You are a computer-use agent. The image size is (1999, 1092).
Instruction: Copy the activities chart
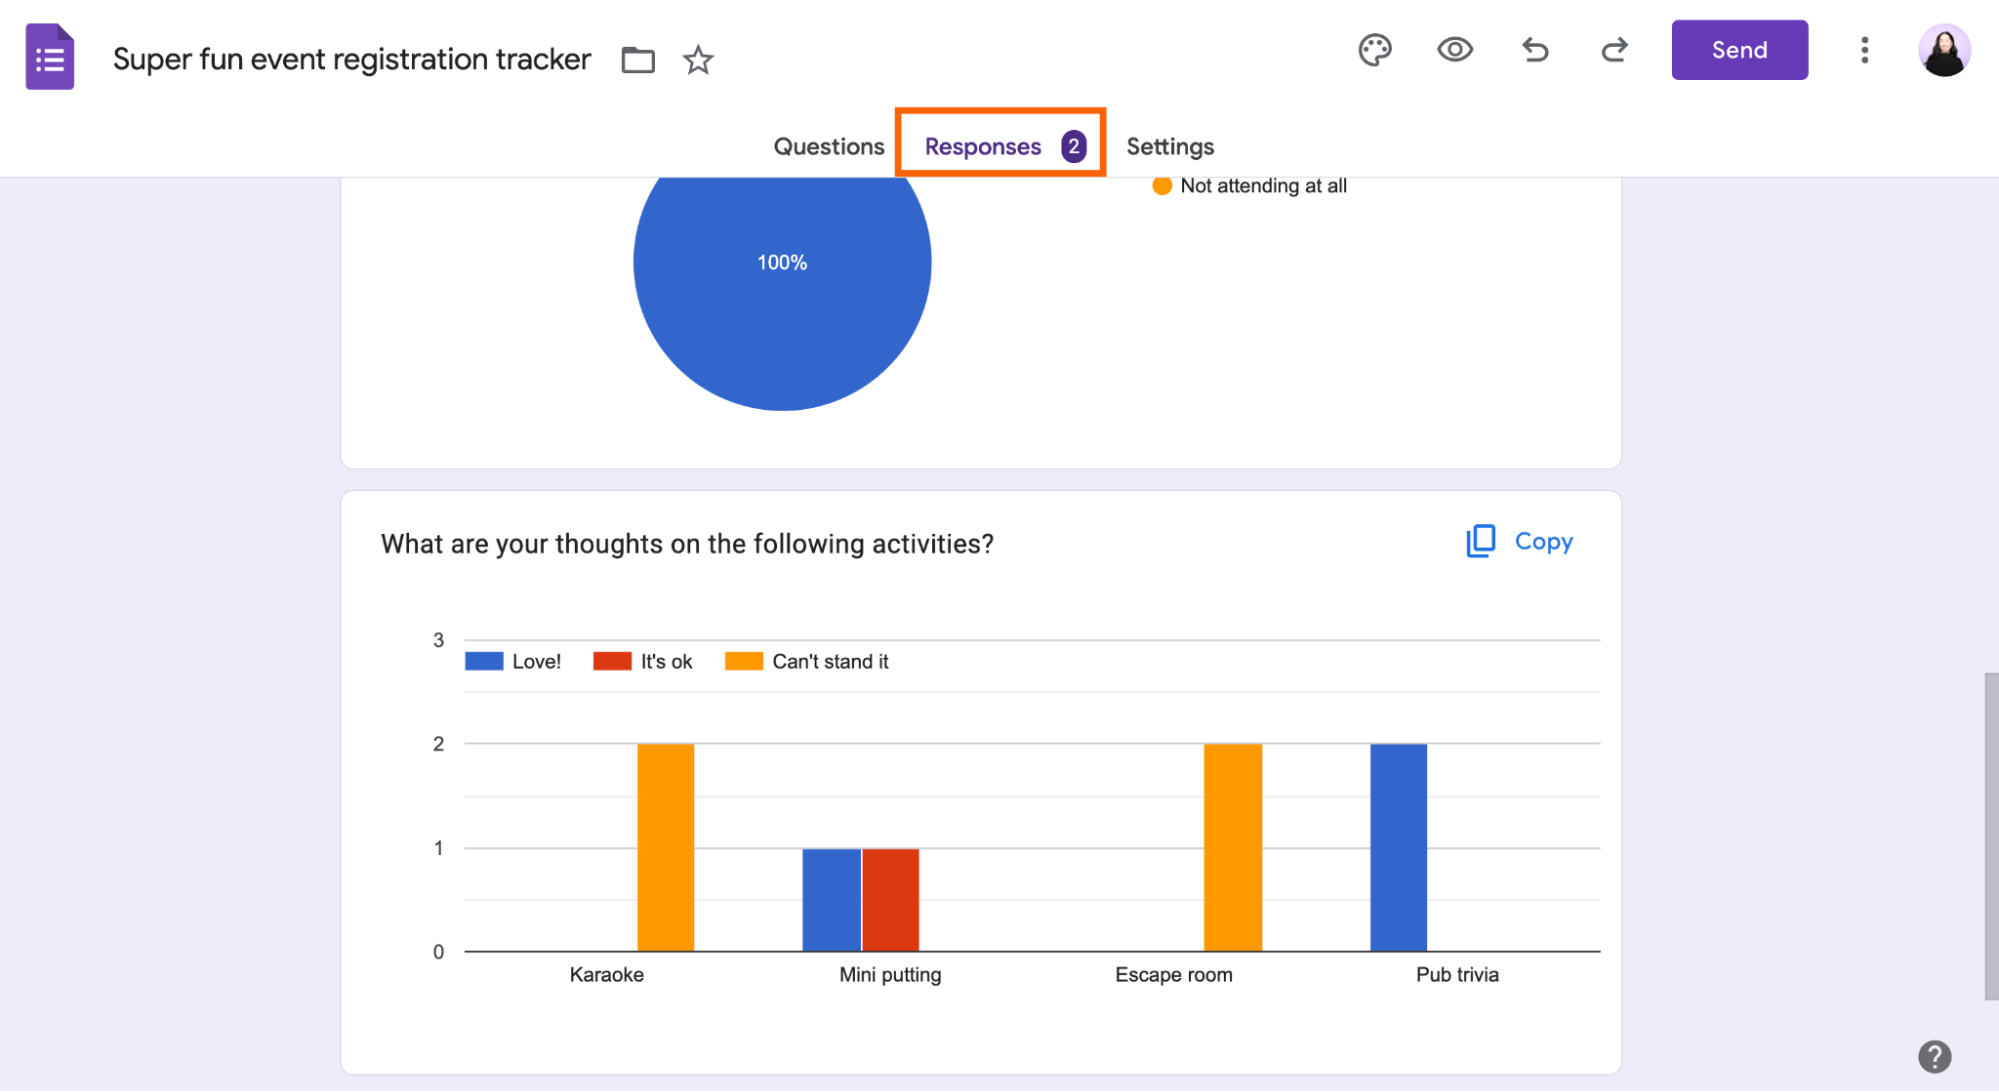[1519, 541]
